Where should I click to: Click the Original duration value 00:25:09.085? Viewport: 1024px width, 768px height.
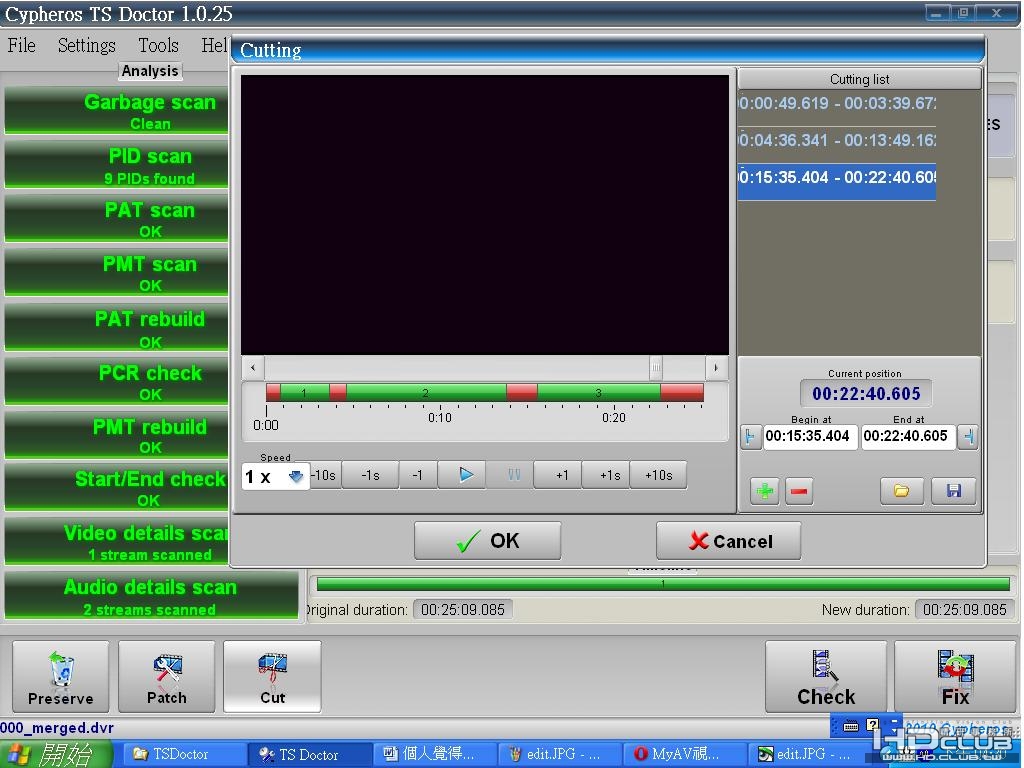[x=462, y=610]
